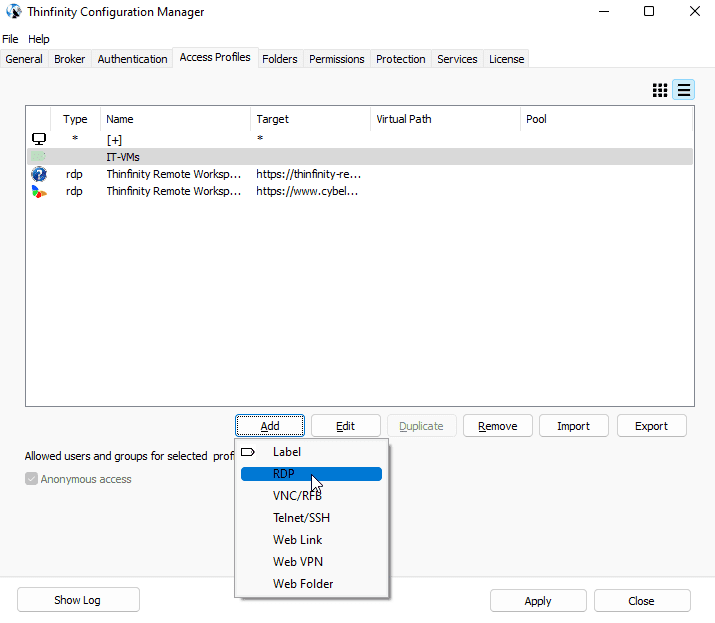Switch to the list view
The image size is (715, 623).
[684, 90]
